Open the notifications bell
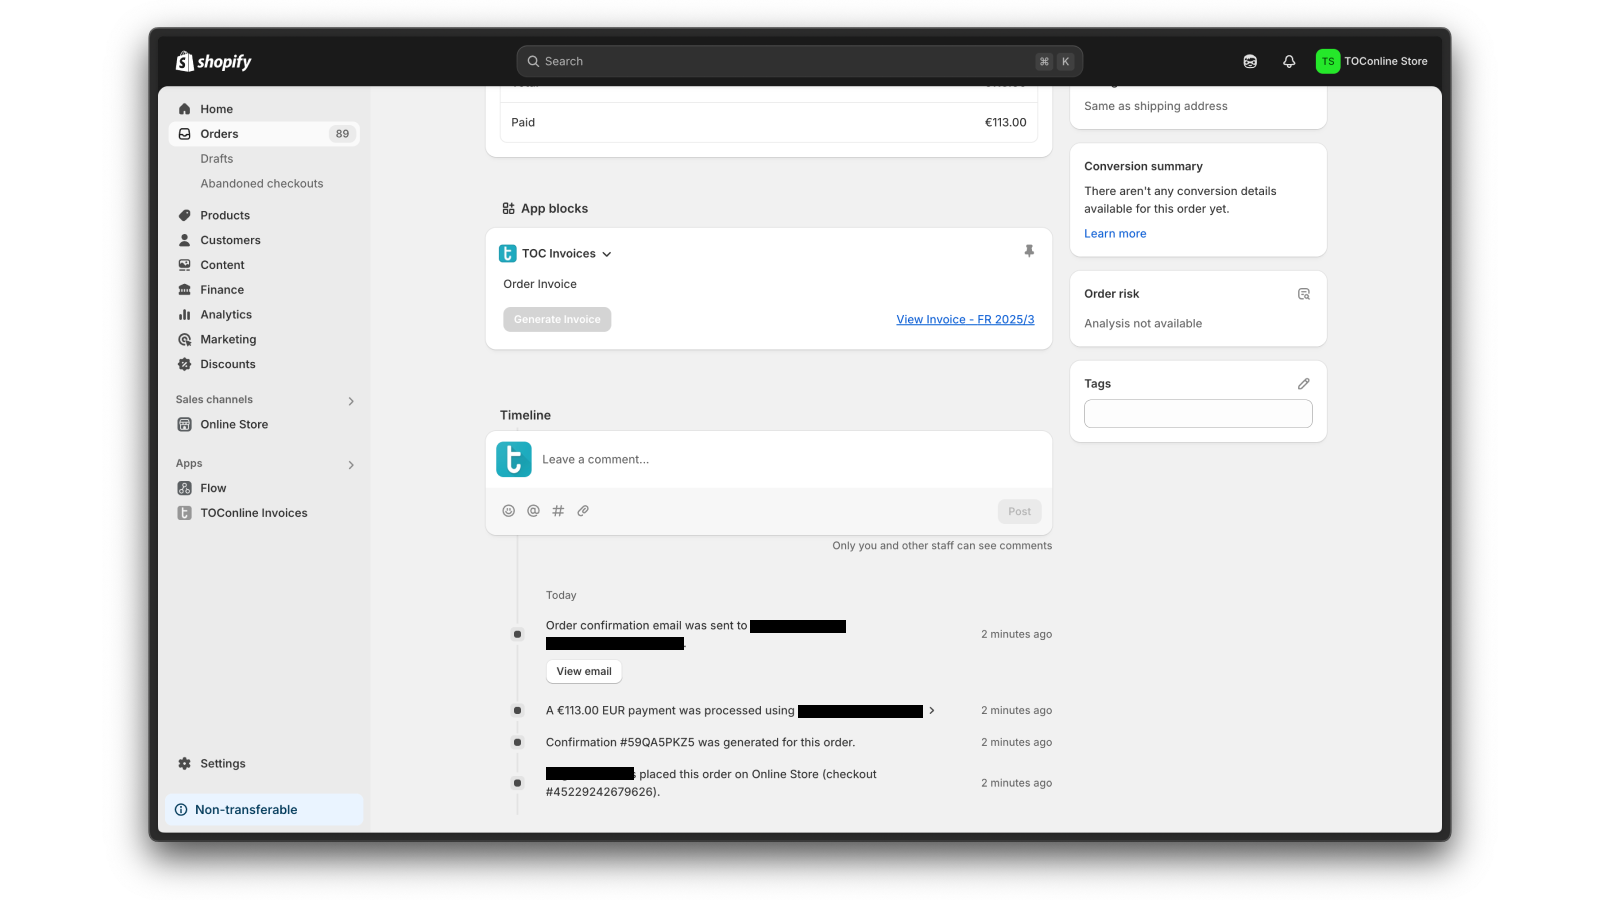 pos(1289,61)
